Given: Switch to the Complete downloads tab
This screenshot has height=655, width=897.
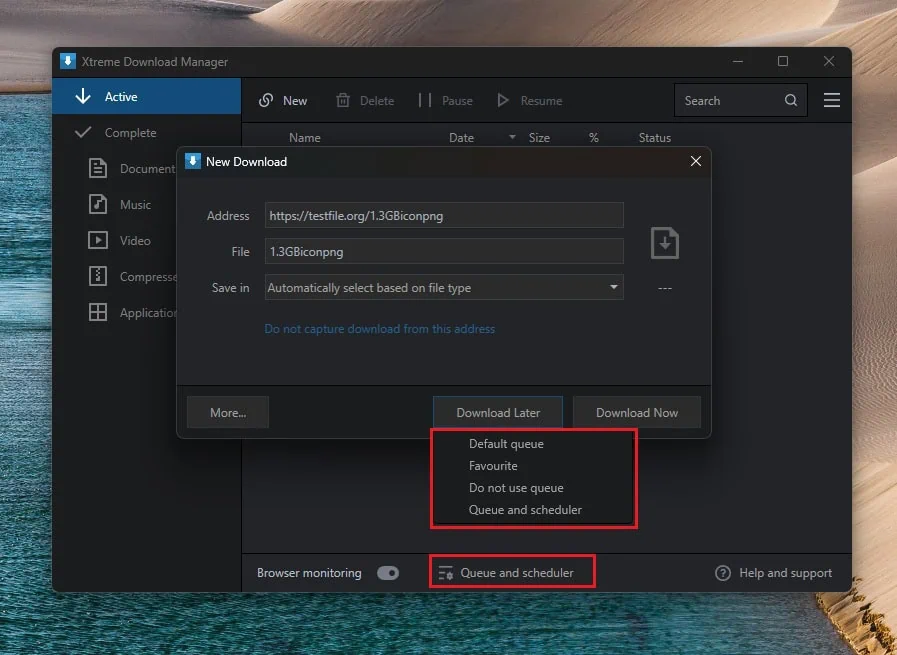Looking at the screenshot, I should (146, 132).
